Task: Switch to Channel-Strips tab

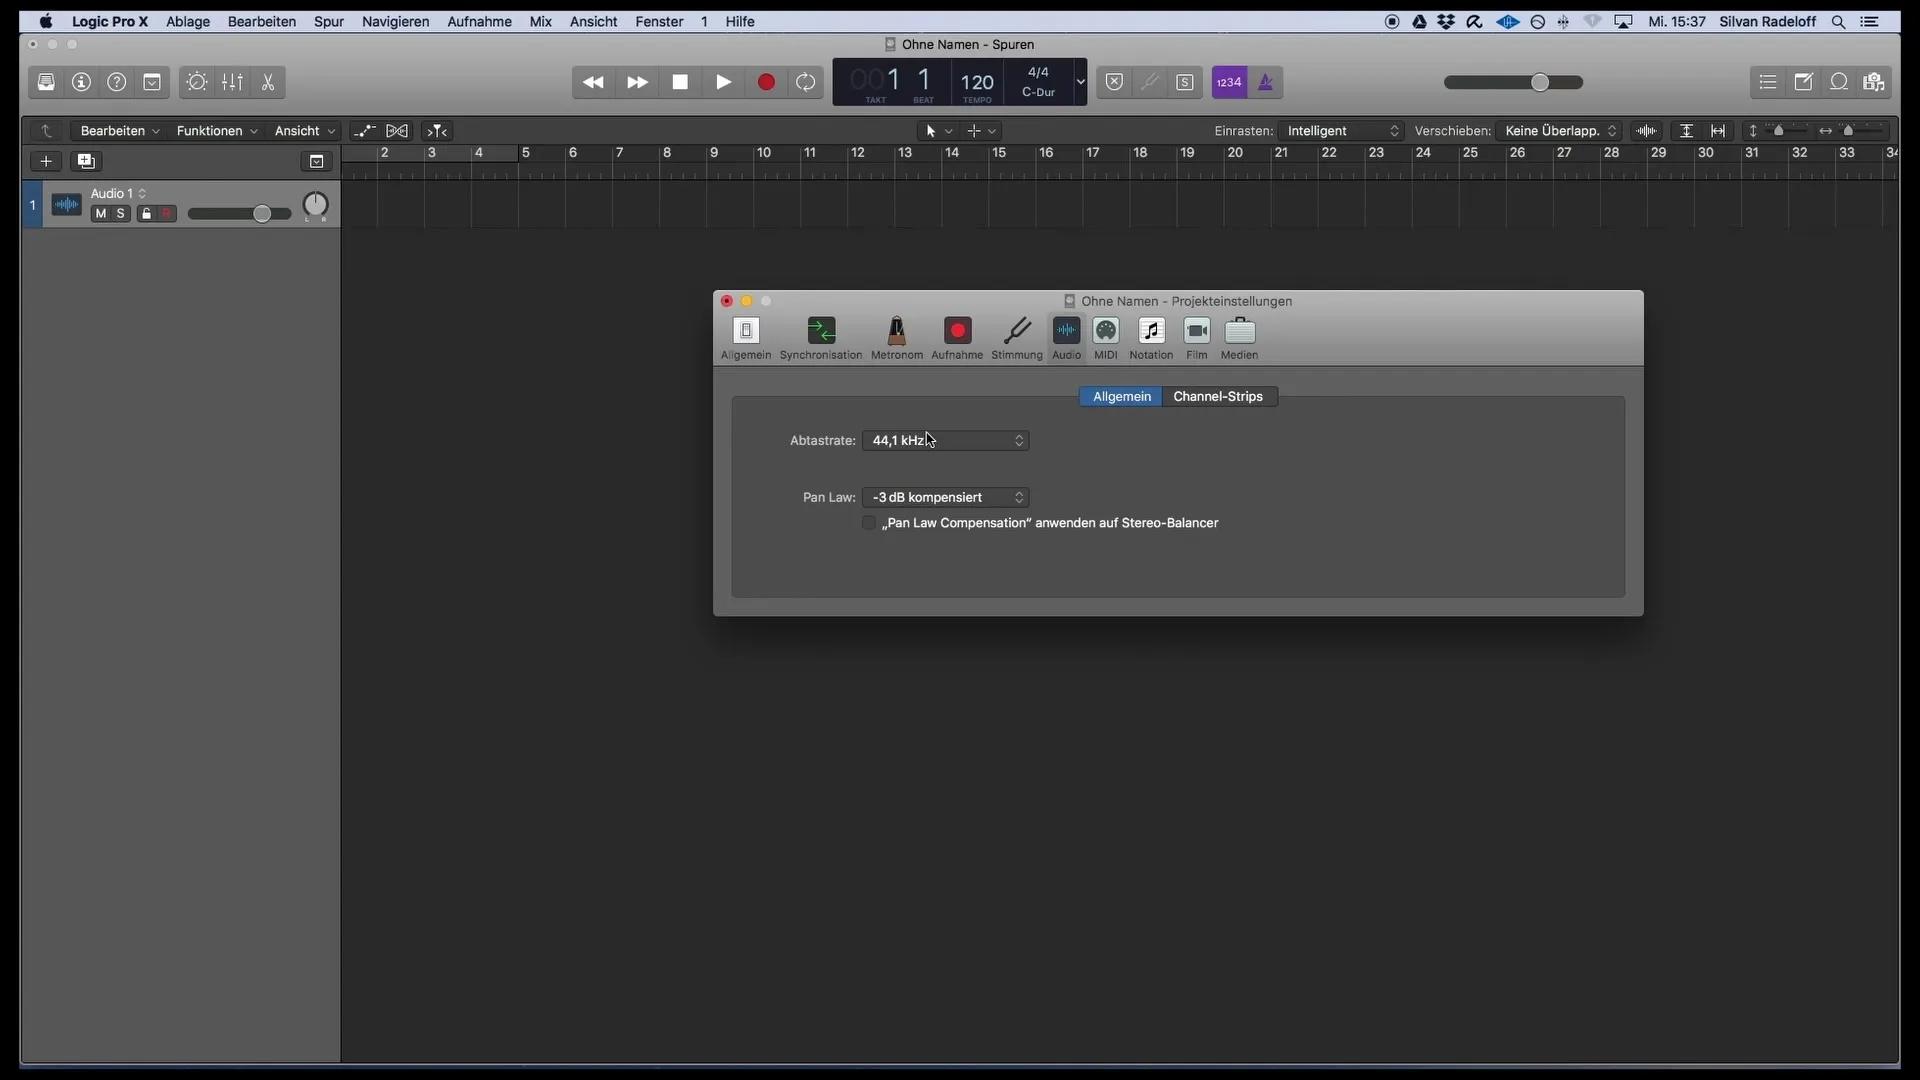Action: point(1218,396)
